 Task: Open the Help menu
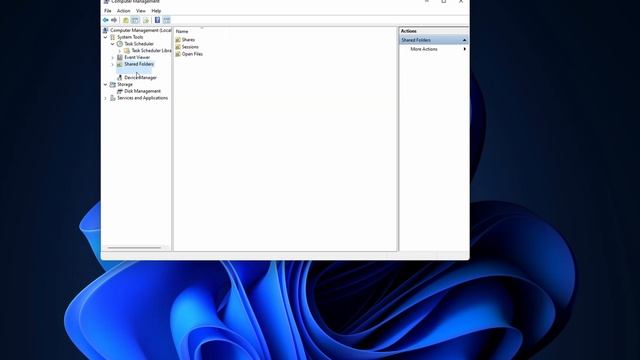tap(156, 11)
